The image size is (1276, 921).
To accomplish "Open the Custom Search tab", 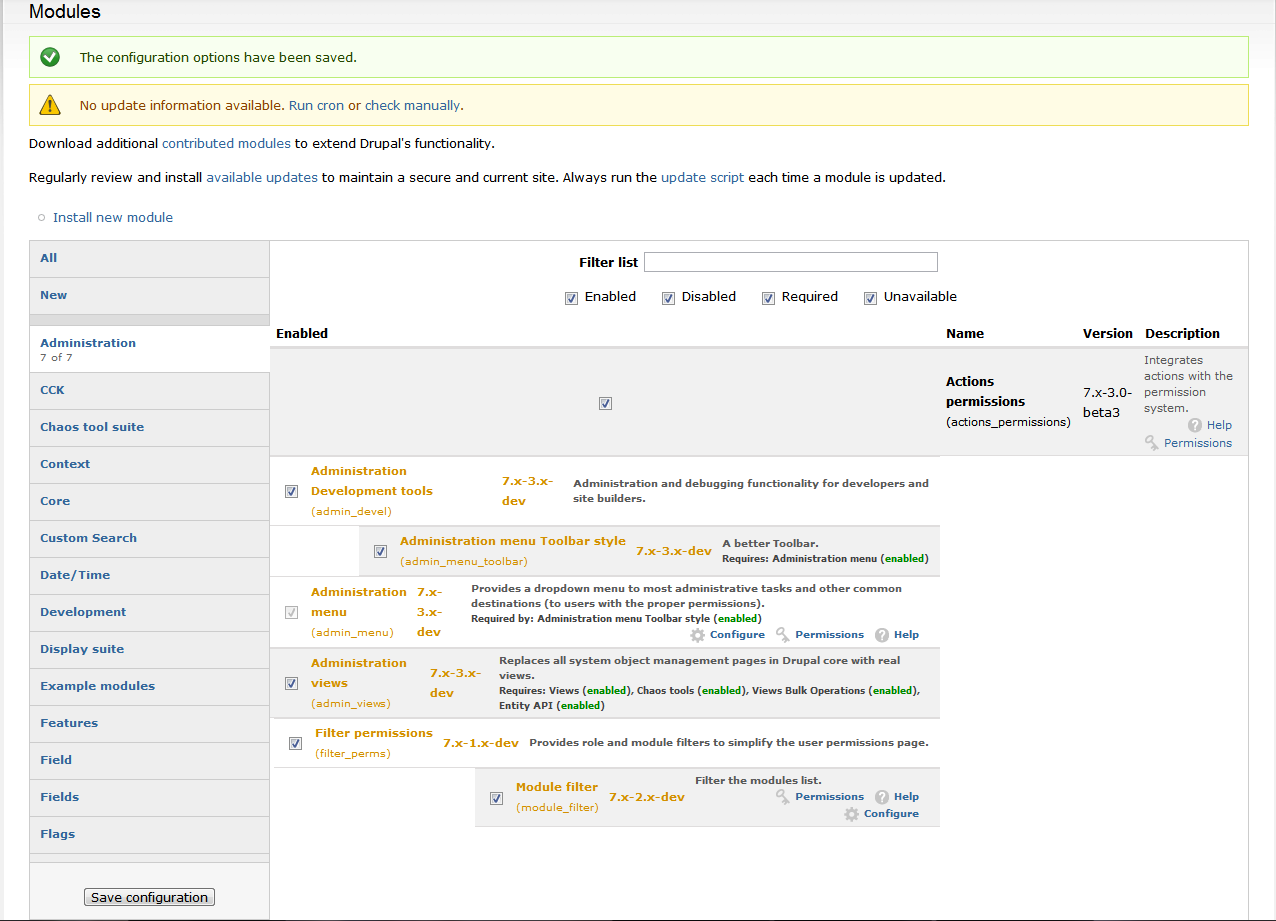I will pos(150,538).
